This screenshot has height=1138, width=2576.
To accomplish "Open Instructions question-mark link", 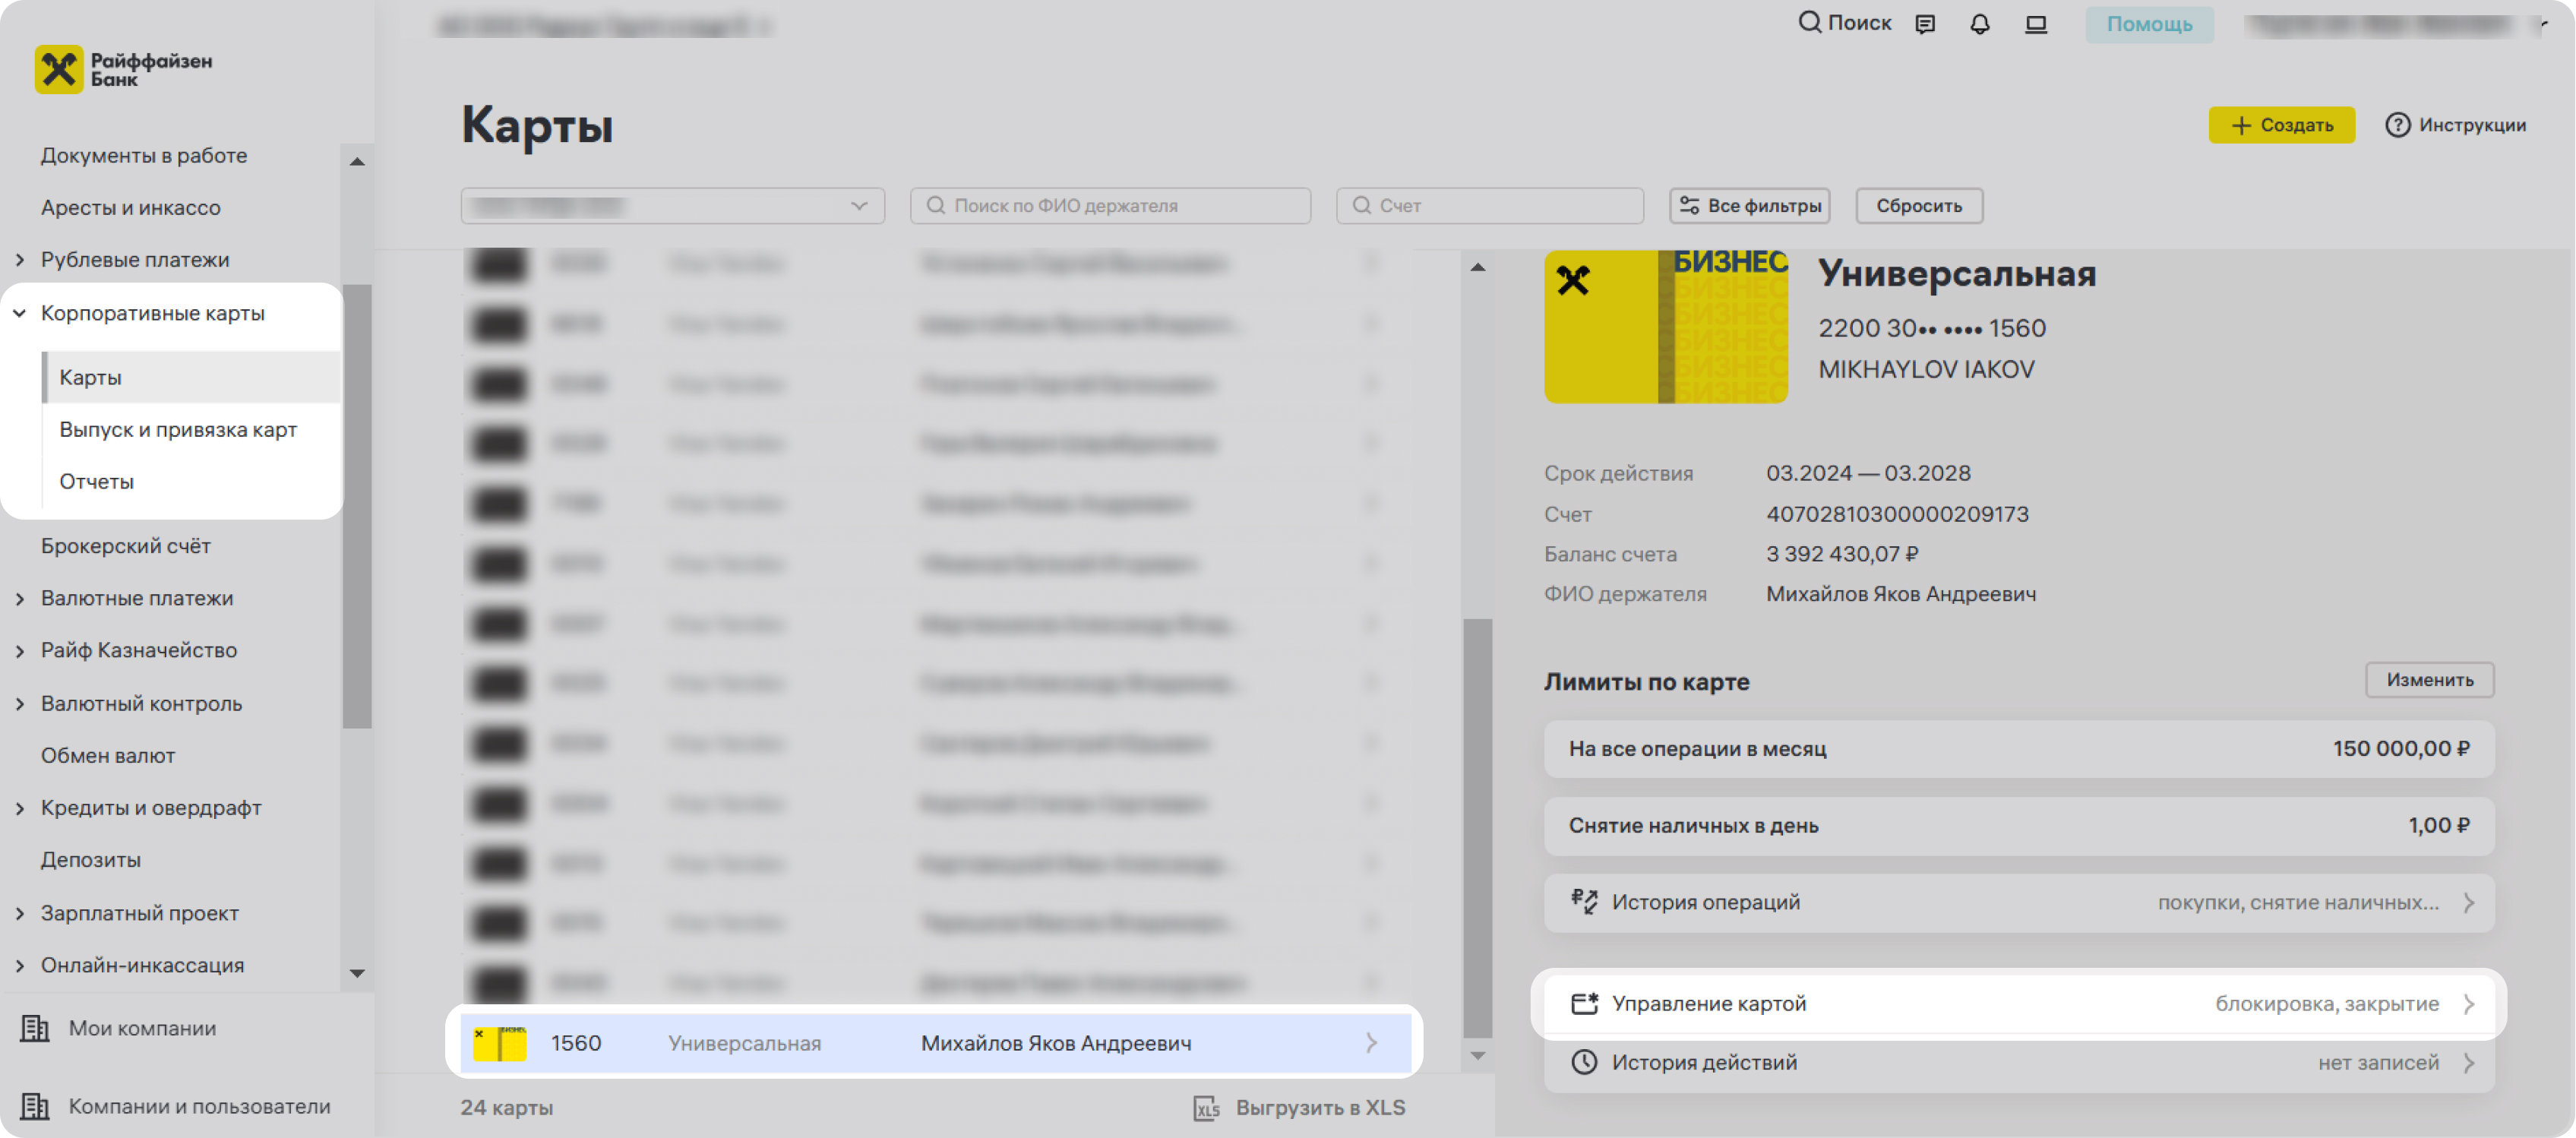I will 2455,125.
